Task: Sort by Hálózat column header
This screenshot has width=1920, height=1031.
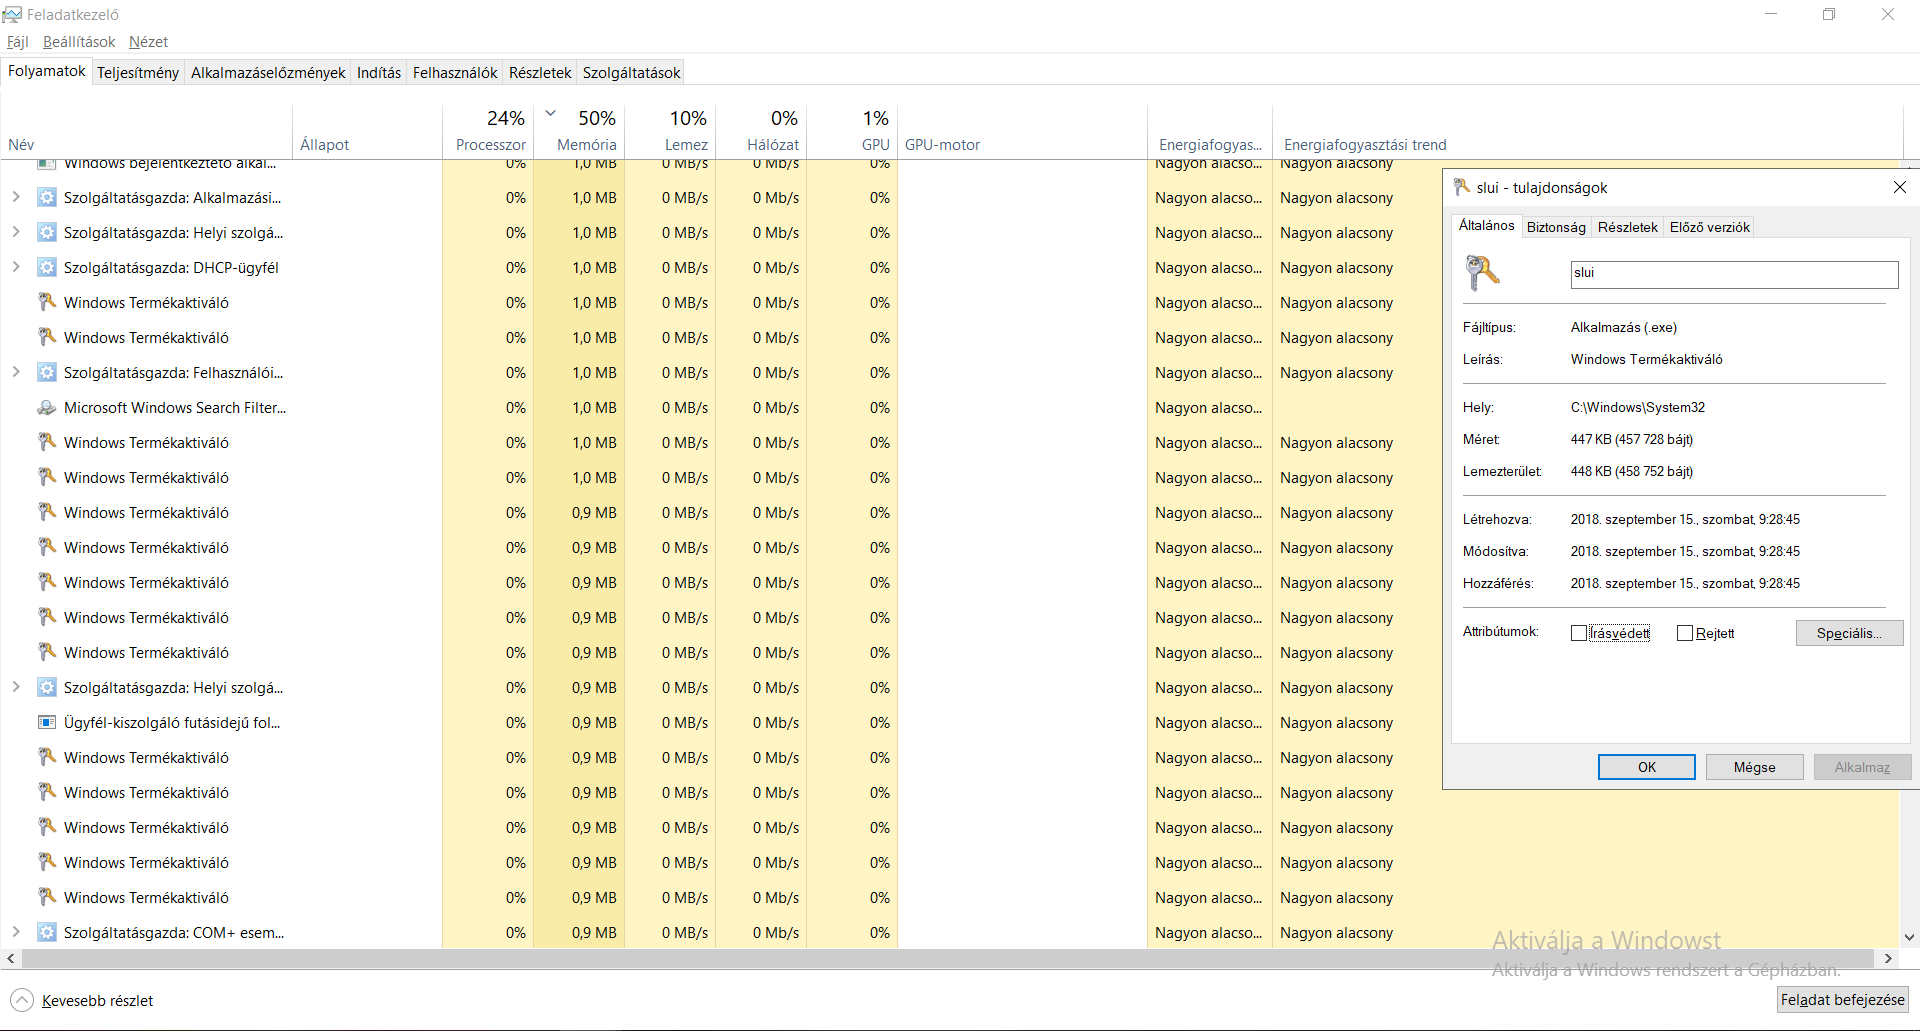Action: 761,131
